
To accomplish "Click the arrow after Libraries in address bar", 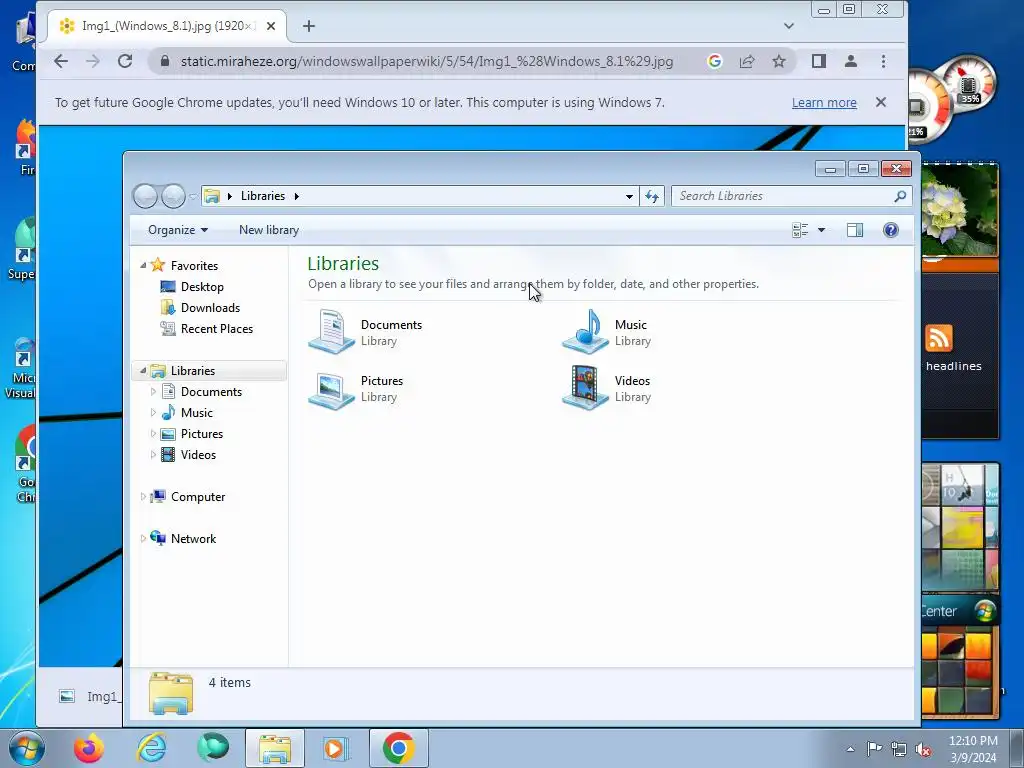I will (296, 196).
